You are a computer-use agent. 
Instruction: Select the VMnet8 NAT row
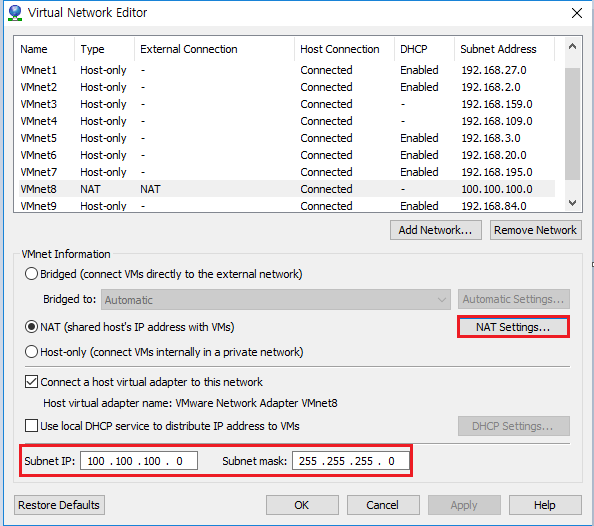coord(287,189)
